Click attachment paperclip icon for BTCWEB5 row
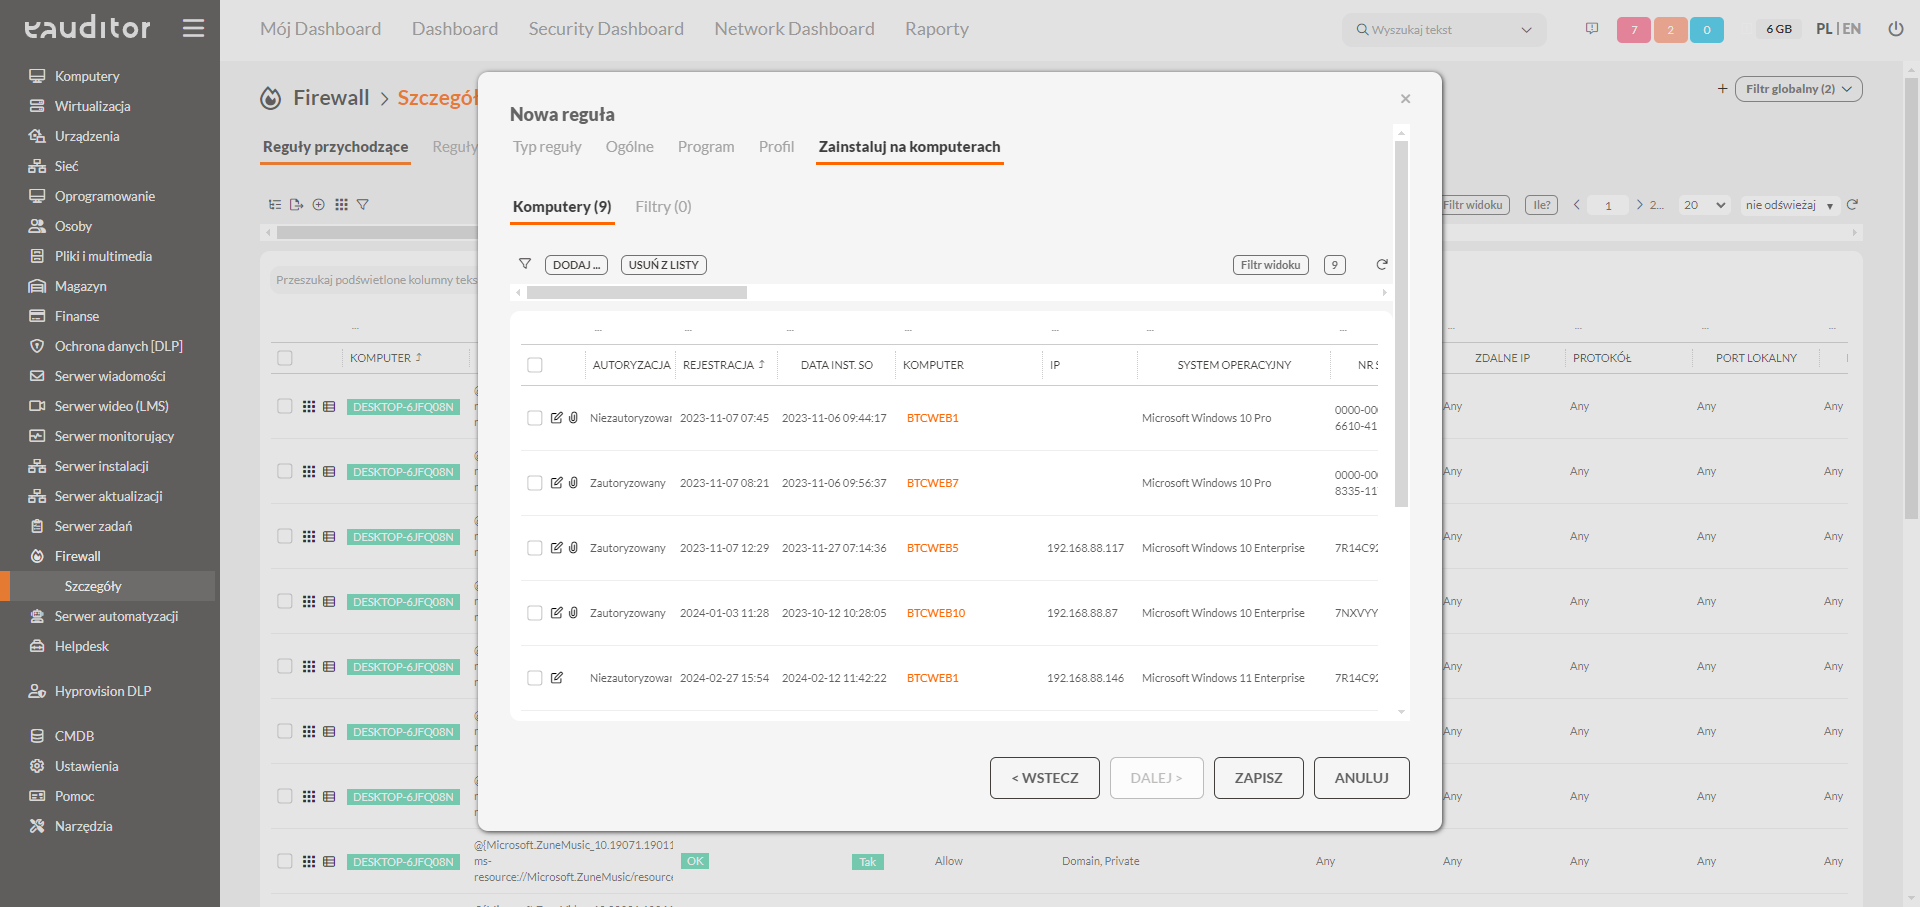 pos(574,548)
